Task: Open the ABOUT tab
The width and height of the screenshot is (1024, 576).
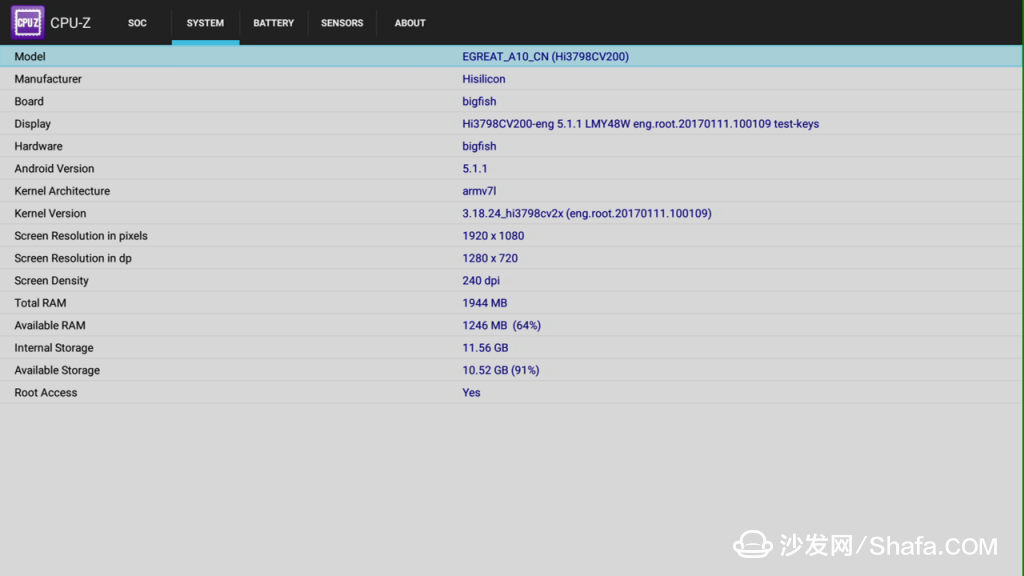Action: [410, 23]
